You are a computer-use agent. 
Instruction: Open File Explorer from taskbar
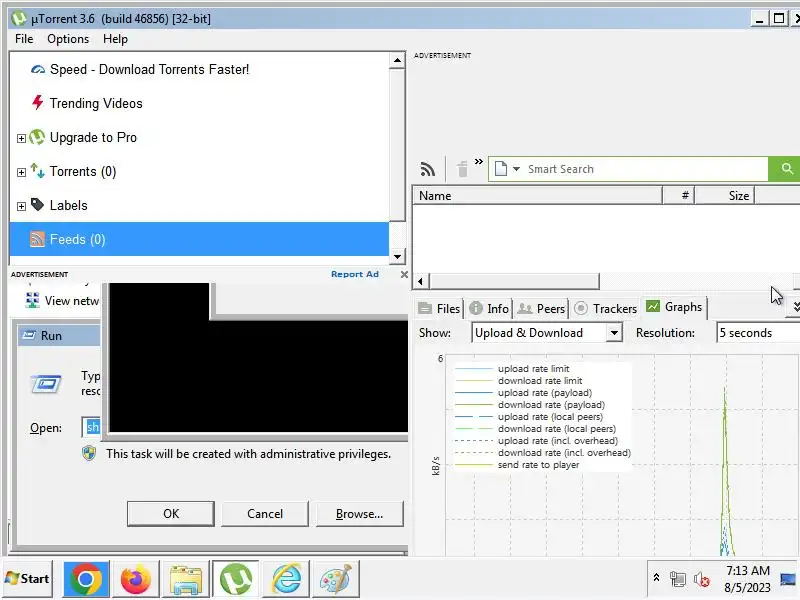pos(186,579)
